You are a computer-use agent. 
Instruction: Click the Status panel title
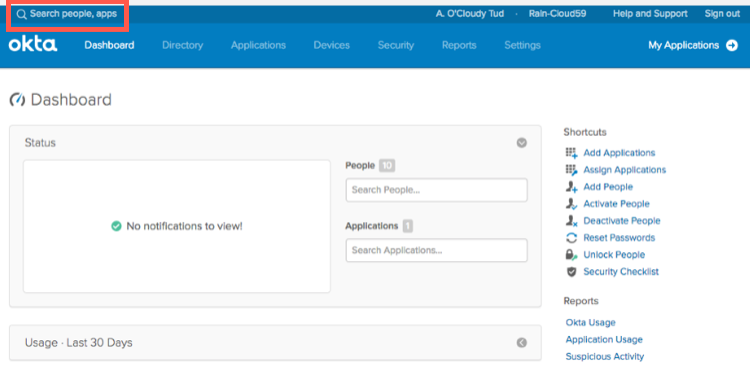40,143
